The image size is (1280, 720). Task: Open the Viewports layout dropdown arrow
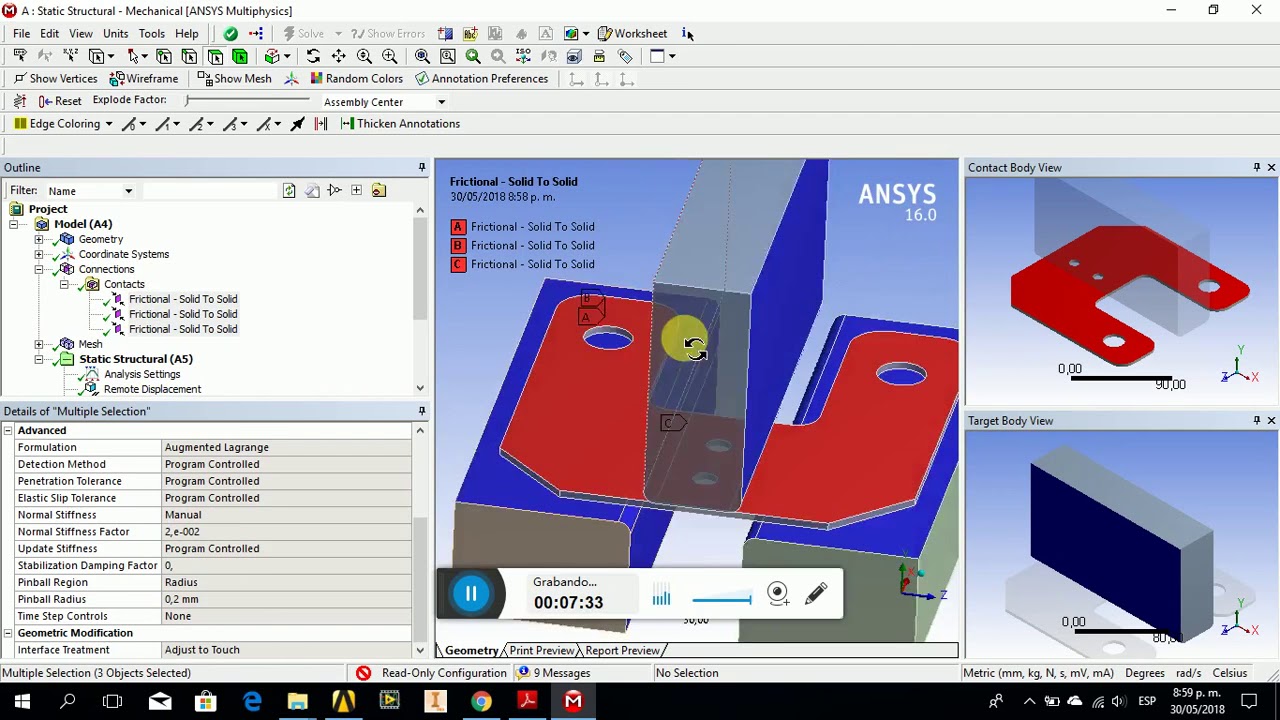[672, 56]
